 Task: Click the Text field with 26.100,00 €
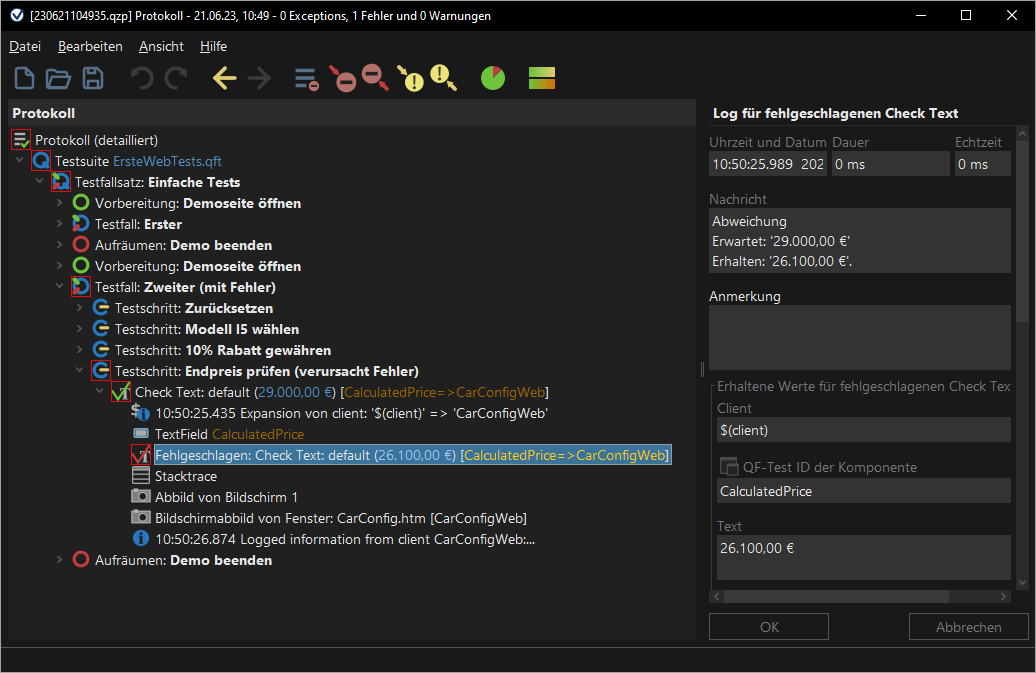tap(864, 557)
